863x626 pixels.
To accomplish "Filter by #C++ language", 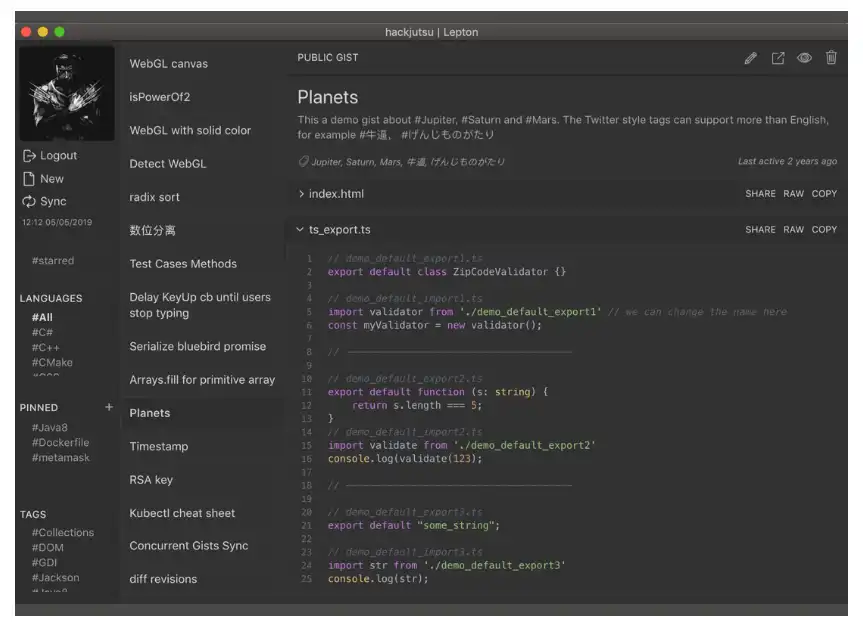I will [46, 347].
